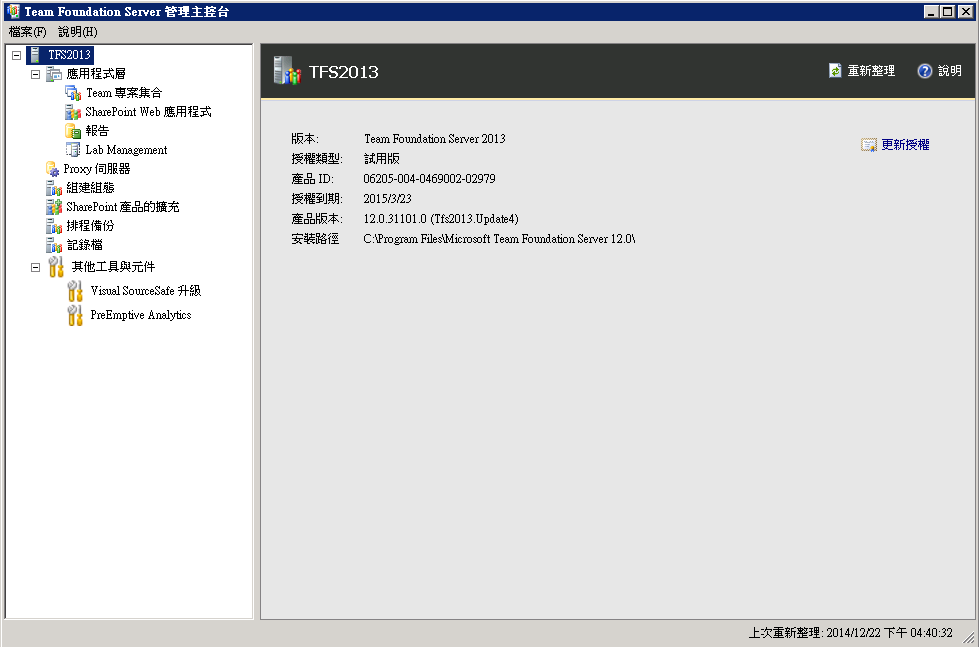Viewport: 979px width, 647px height.
Task: Click the 組建組態 build configuration icon
Action: [54, 188]
